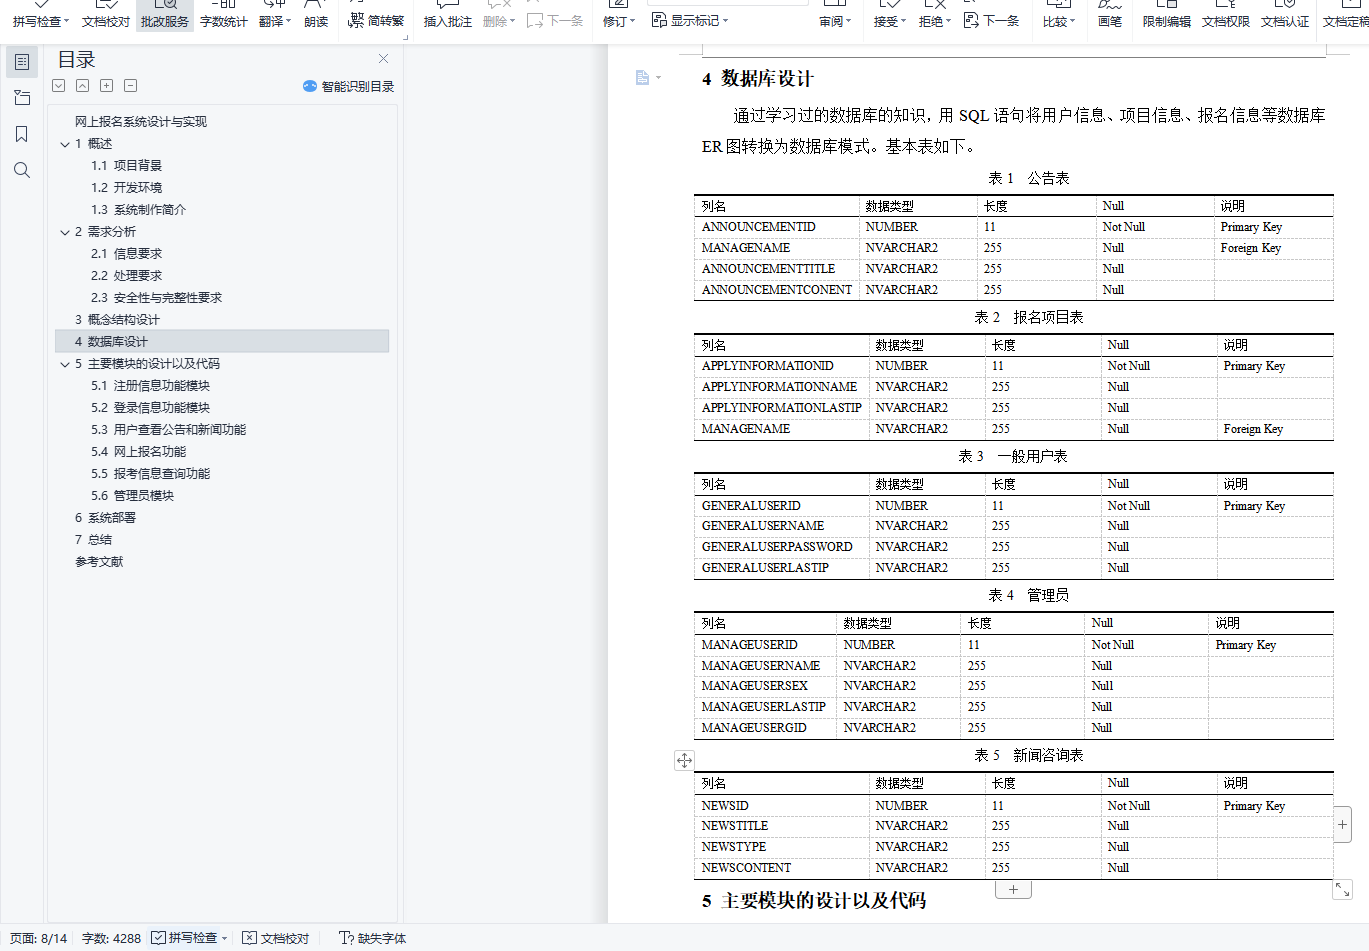This screenshot has width=1369, height=951.
Task: Close the 目录 navigation panel
Action: 383,59
